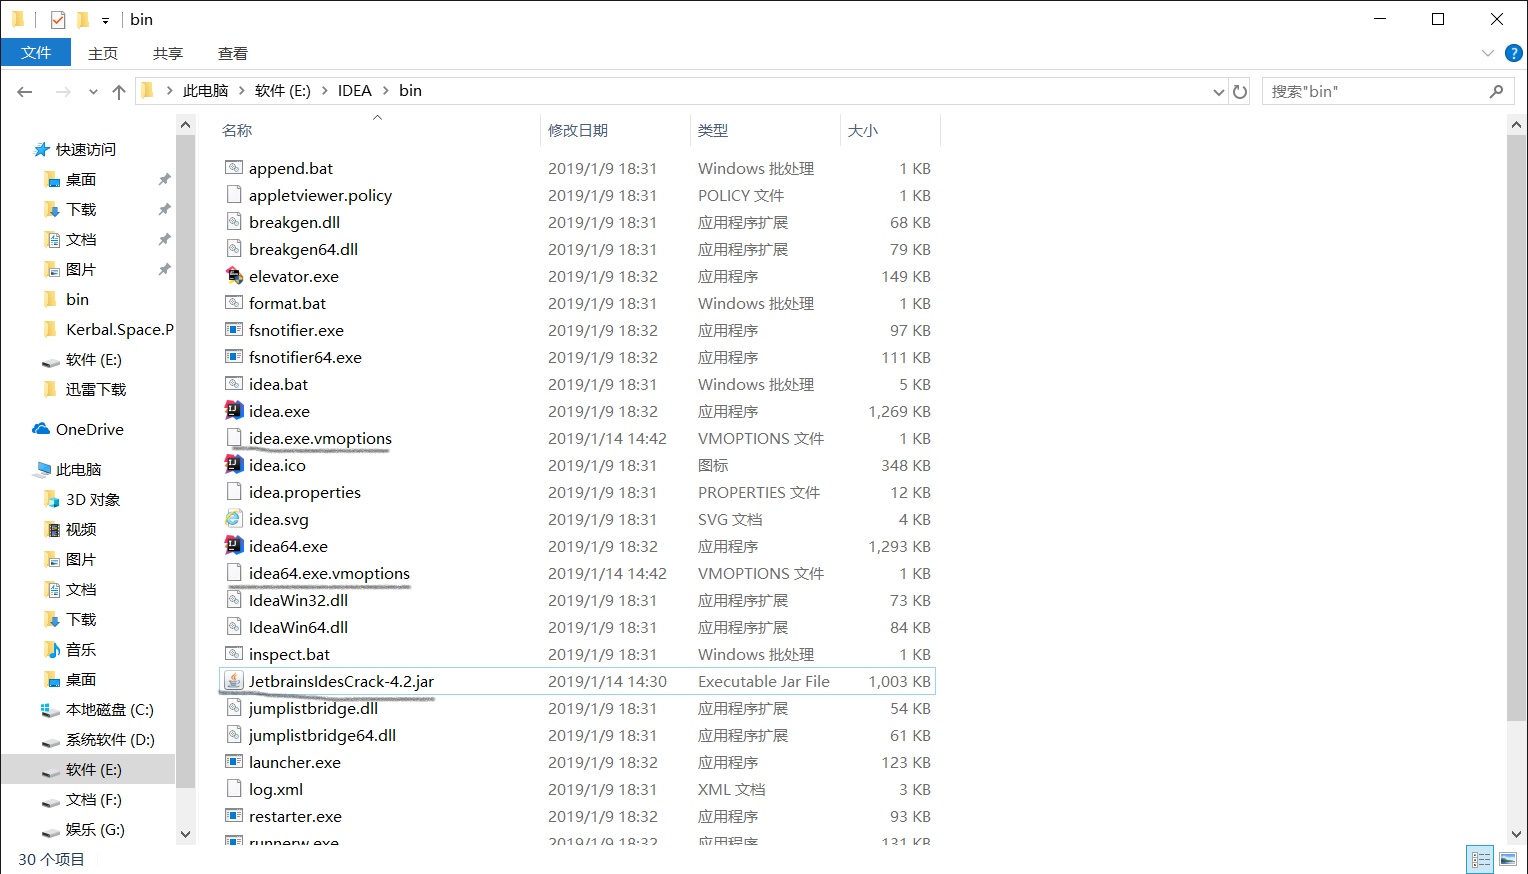
Task: Click the search magnifier icon
Action: 1496,91
